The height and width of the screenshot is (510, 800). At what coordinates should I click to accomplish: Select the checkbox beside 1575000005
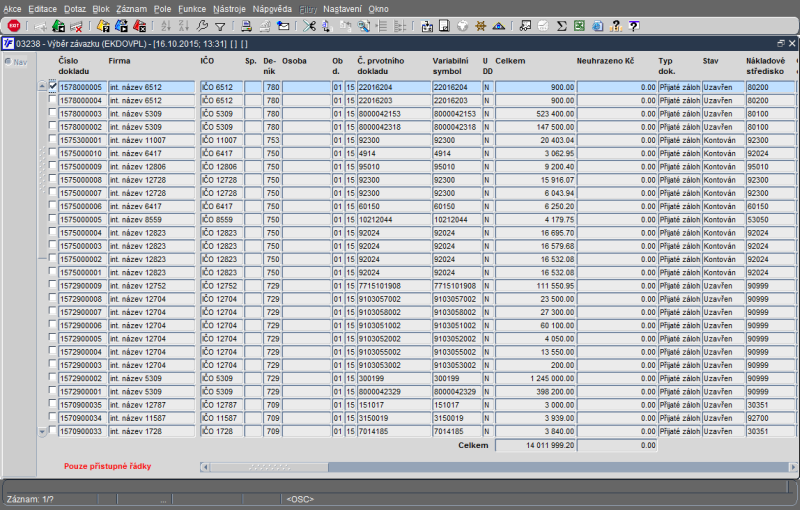(53, 218)
